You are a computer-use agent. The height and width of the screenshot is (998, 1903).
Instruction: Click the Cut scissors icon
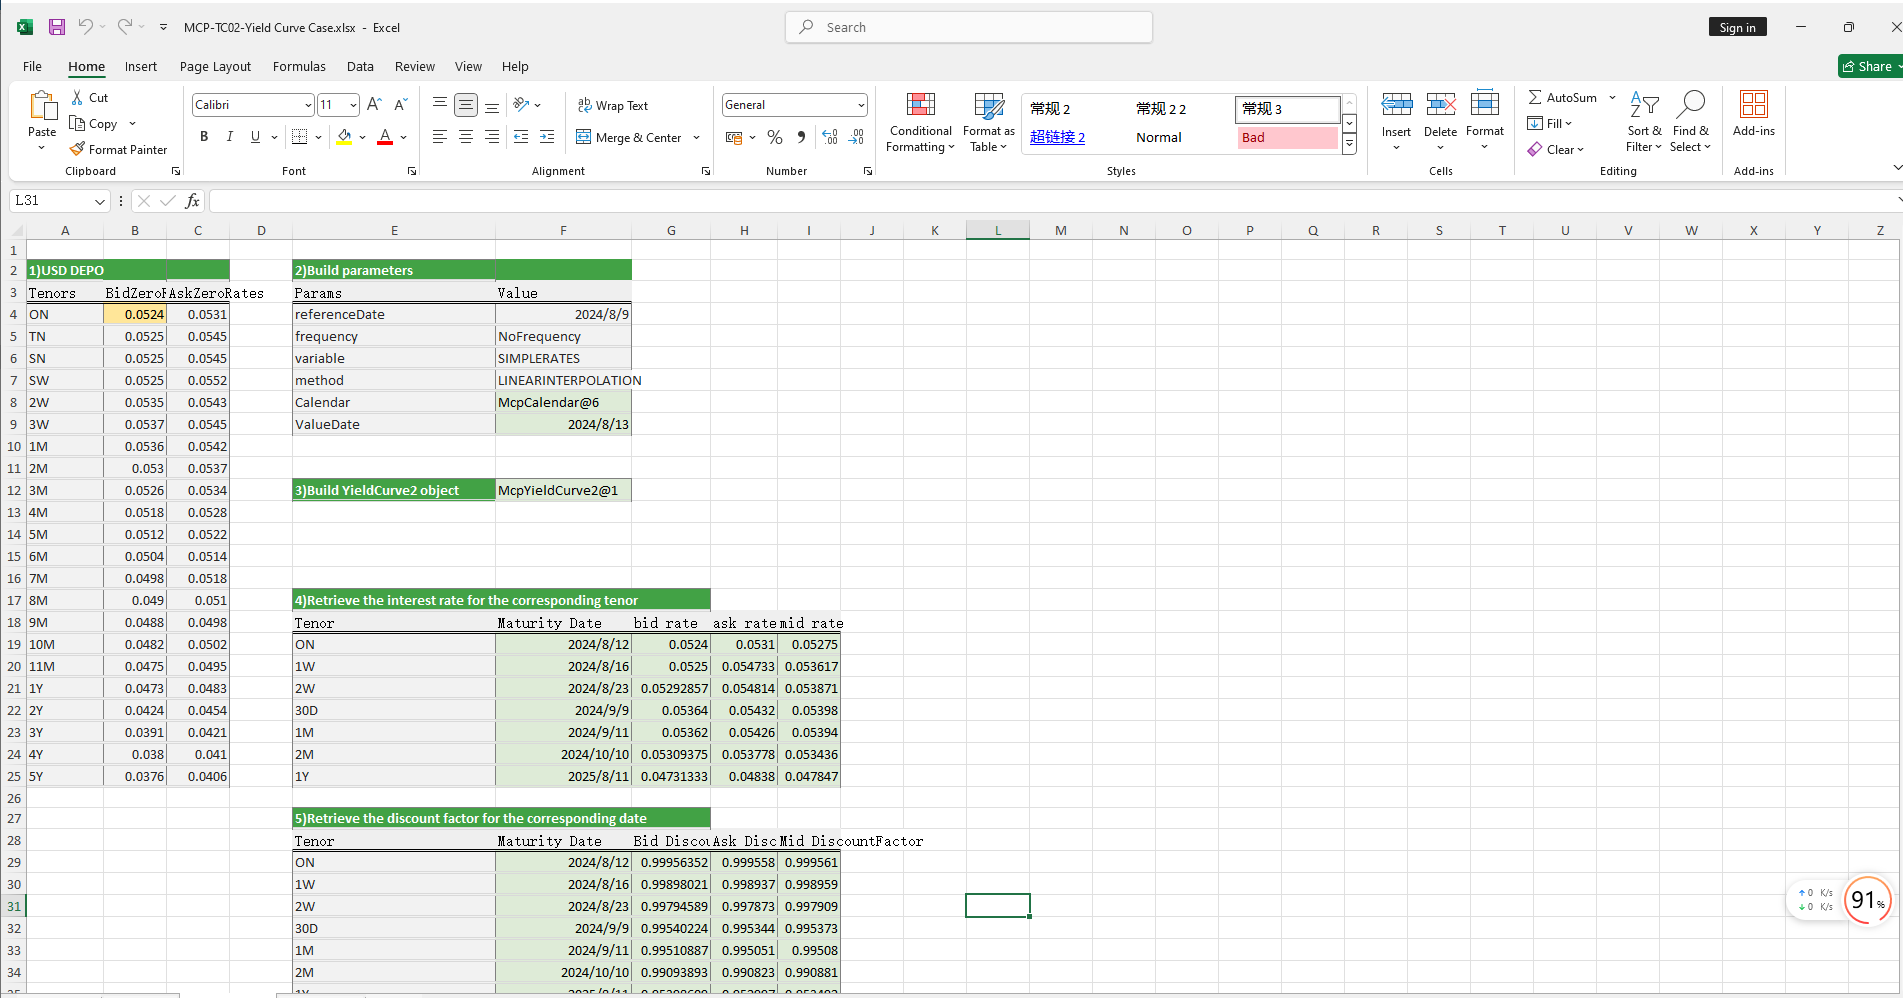click(77, 98)
